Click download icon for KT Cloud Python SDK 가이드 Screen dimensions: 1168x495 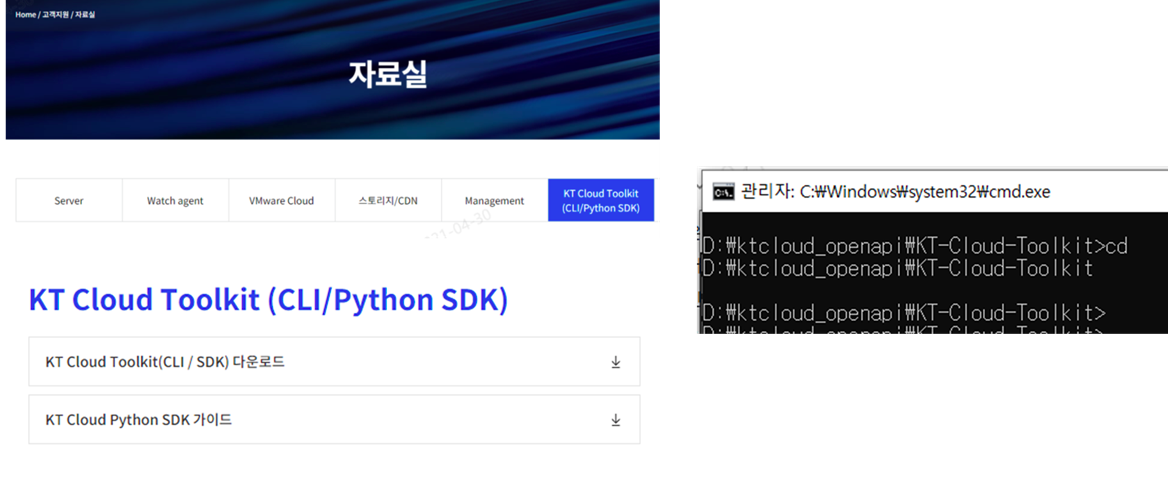click(616, 420)
